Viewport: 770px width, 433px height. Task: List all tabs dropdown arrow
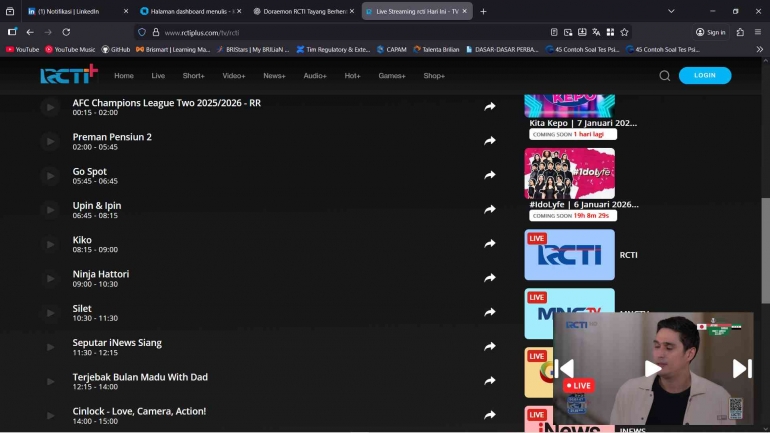[x=671, y=11]
